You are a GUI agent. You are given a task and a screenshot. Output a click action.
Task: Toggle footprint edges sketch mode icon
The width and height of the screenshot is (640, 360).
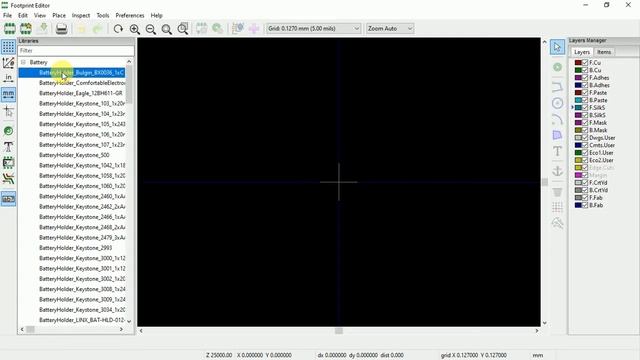point(8,162)
